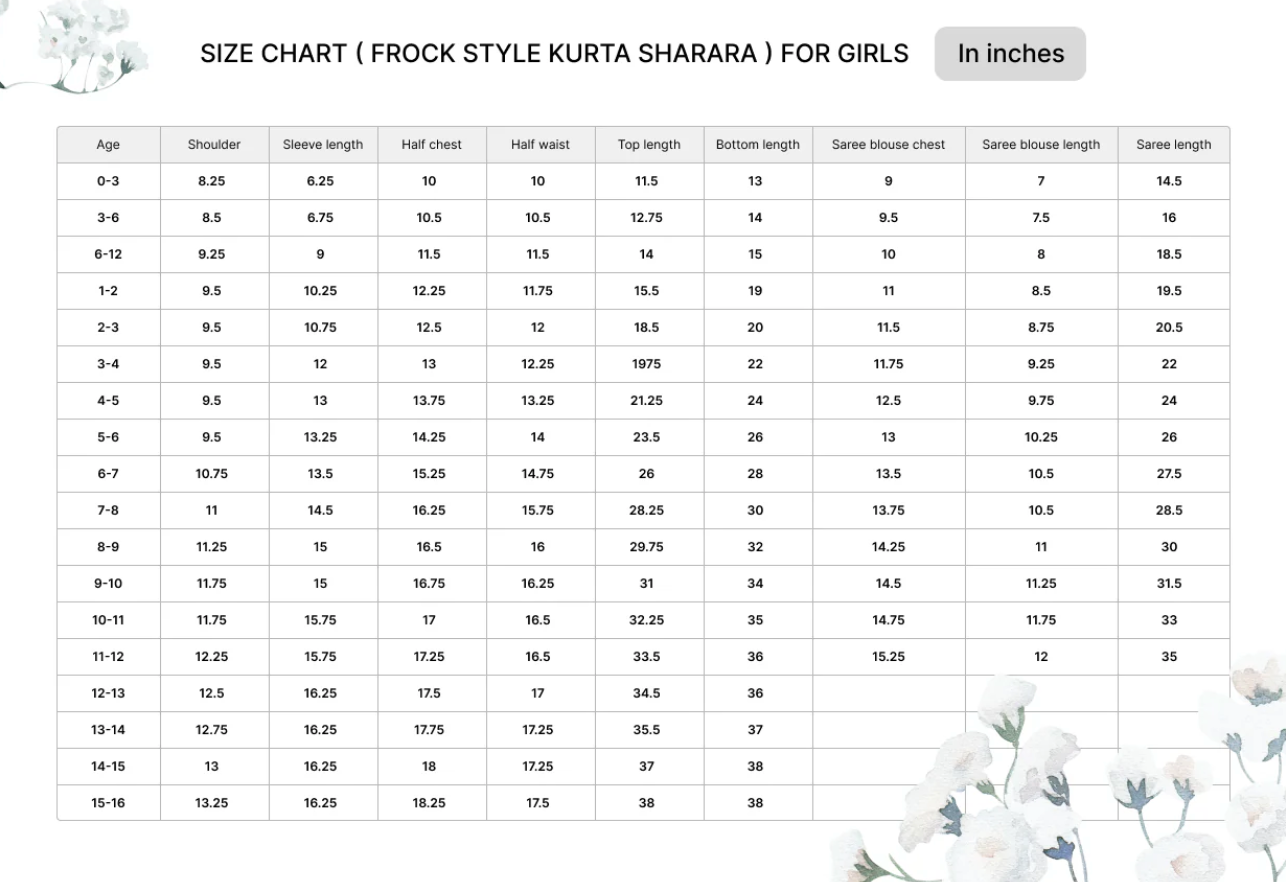The width and height of the screenshot is (1286, 882).
Task: Choose the Half chest column header
Action: tap(431, 145)
